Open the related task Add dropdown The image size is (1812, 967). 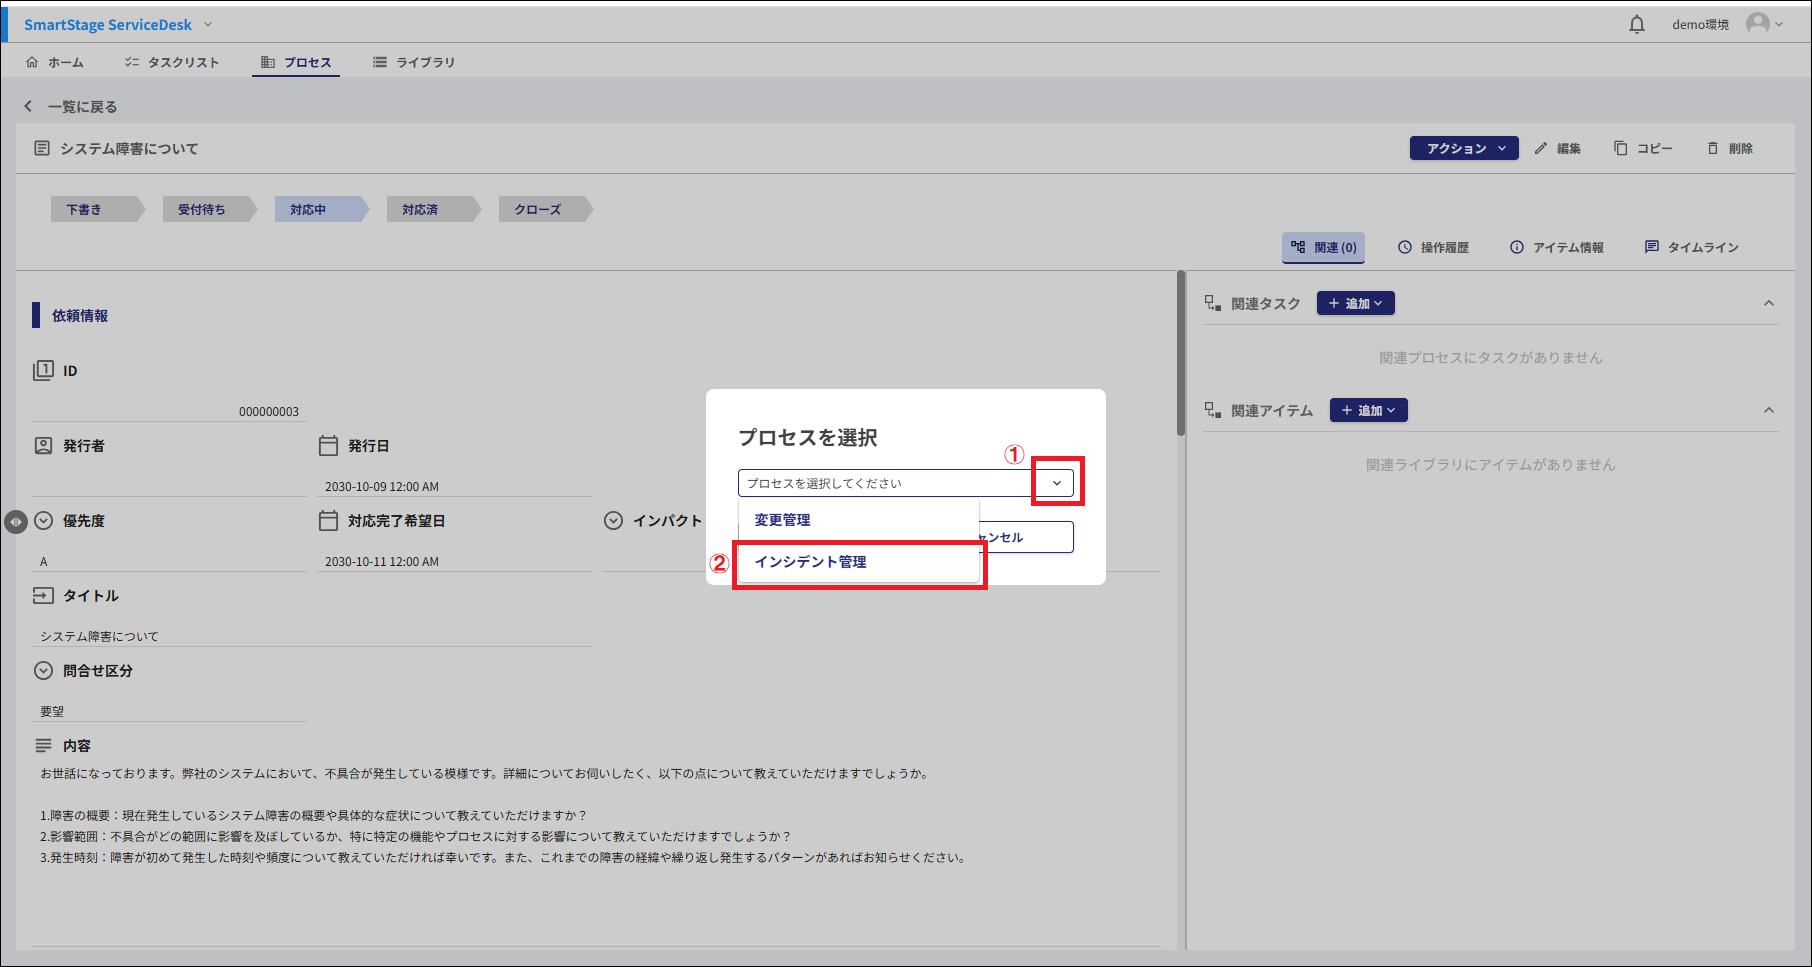[x=1355, y=303]
